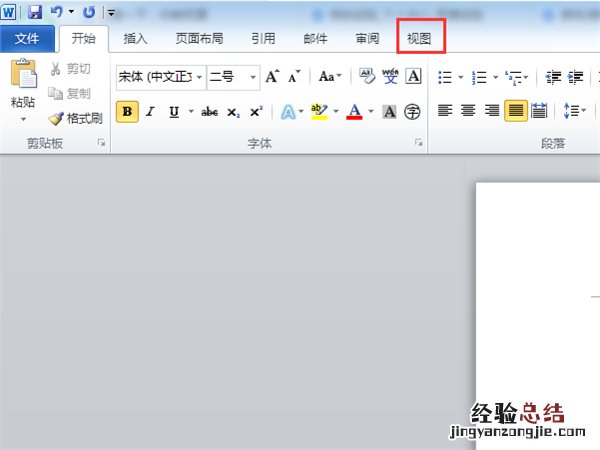This screenshot has width=600, height=450.
Task: Click the 粘贴 (Paste) clipboard icon
Action: [x=24, y=73]
